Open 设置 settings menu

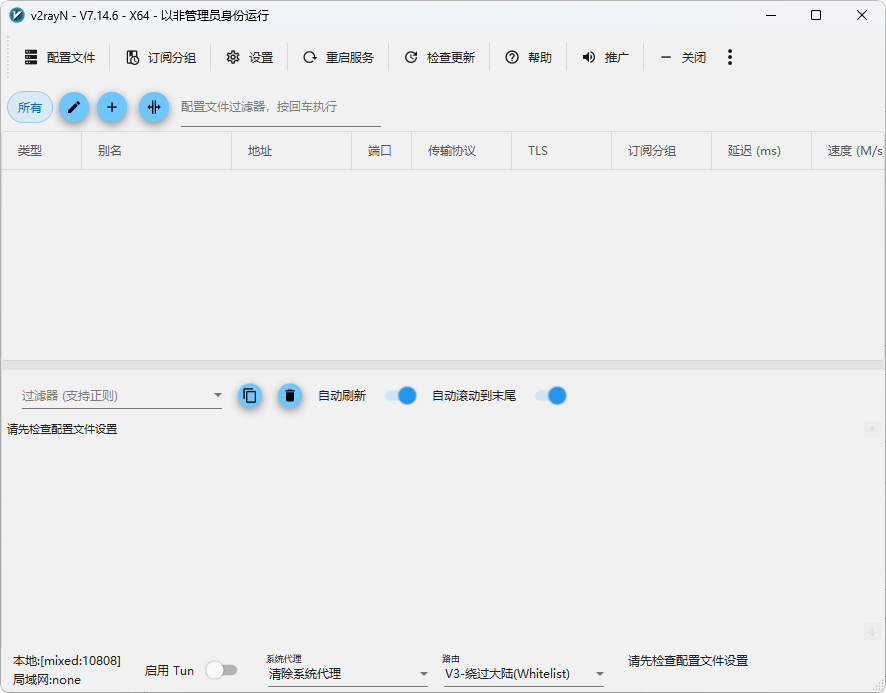(x=250, y=57)
